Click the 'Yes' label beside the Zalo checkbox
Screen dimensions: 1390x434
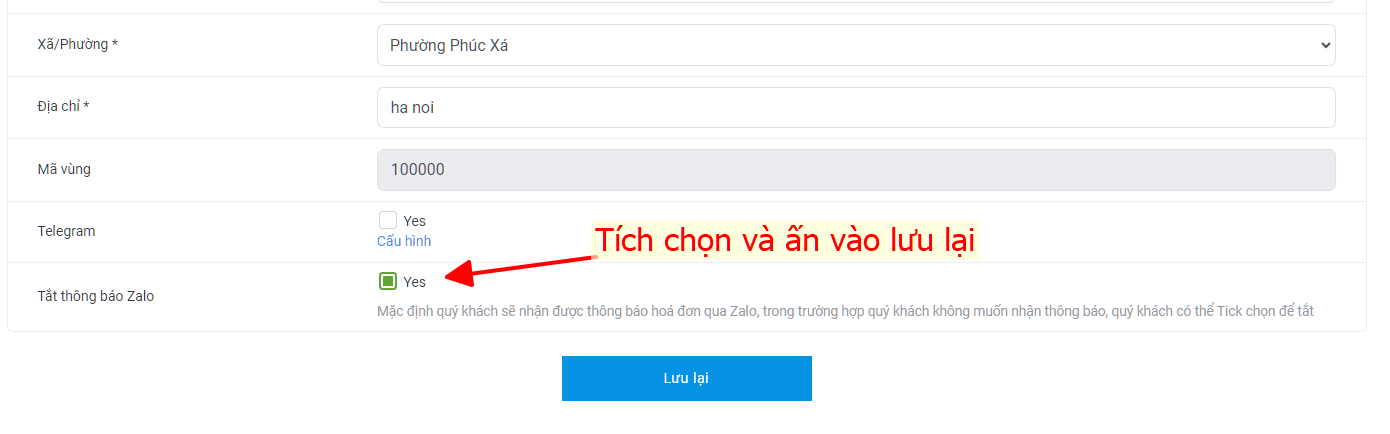pos(414,282)
